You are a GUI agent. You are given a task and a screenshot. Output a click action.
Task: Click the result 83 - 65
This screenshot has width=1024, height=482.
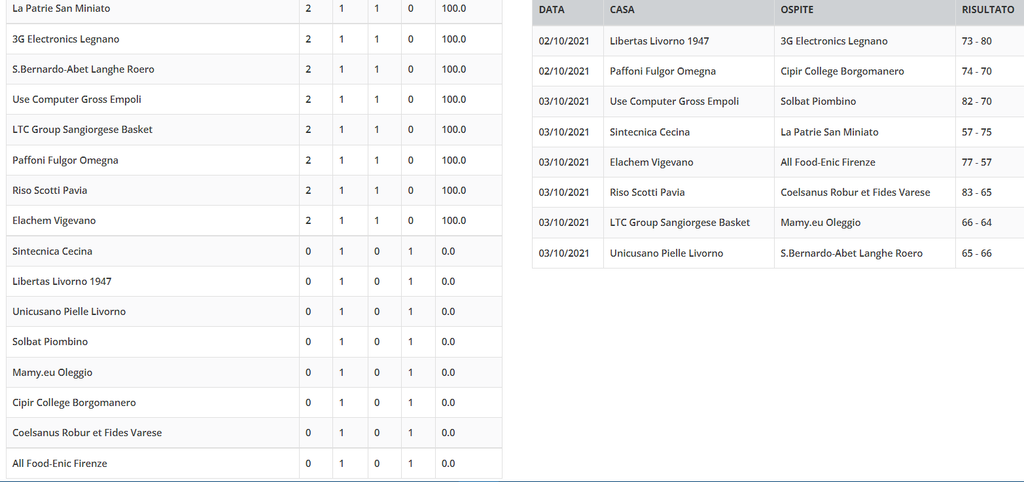tap(976, 192)
